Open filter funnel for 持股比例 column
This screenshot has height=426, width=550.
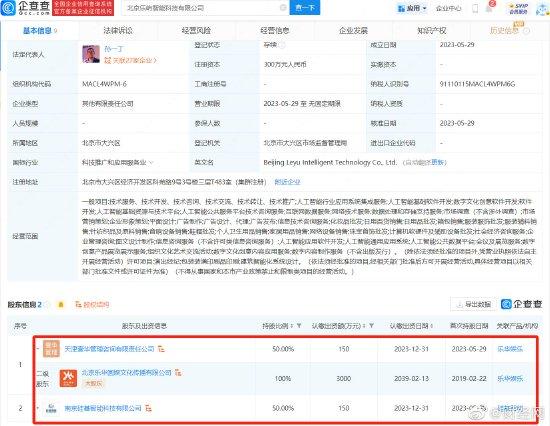pyautogui.click(x=299, y=326)
